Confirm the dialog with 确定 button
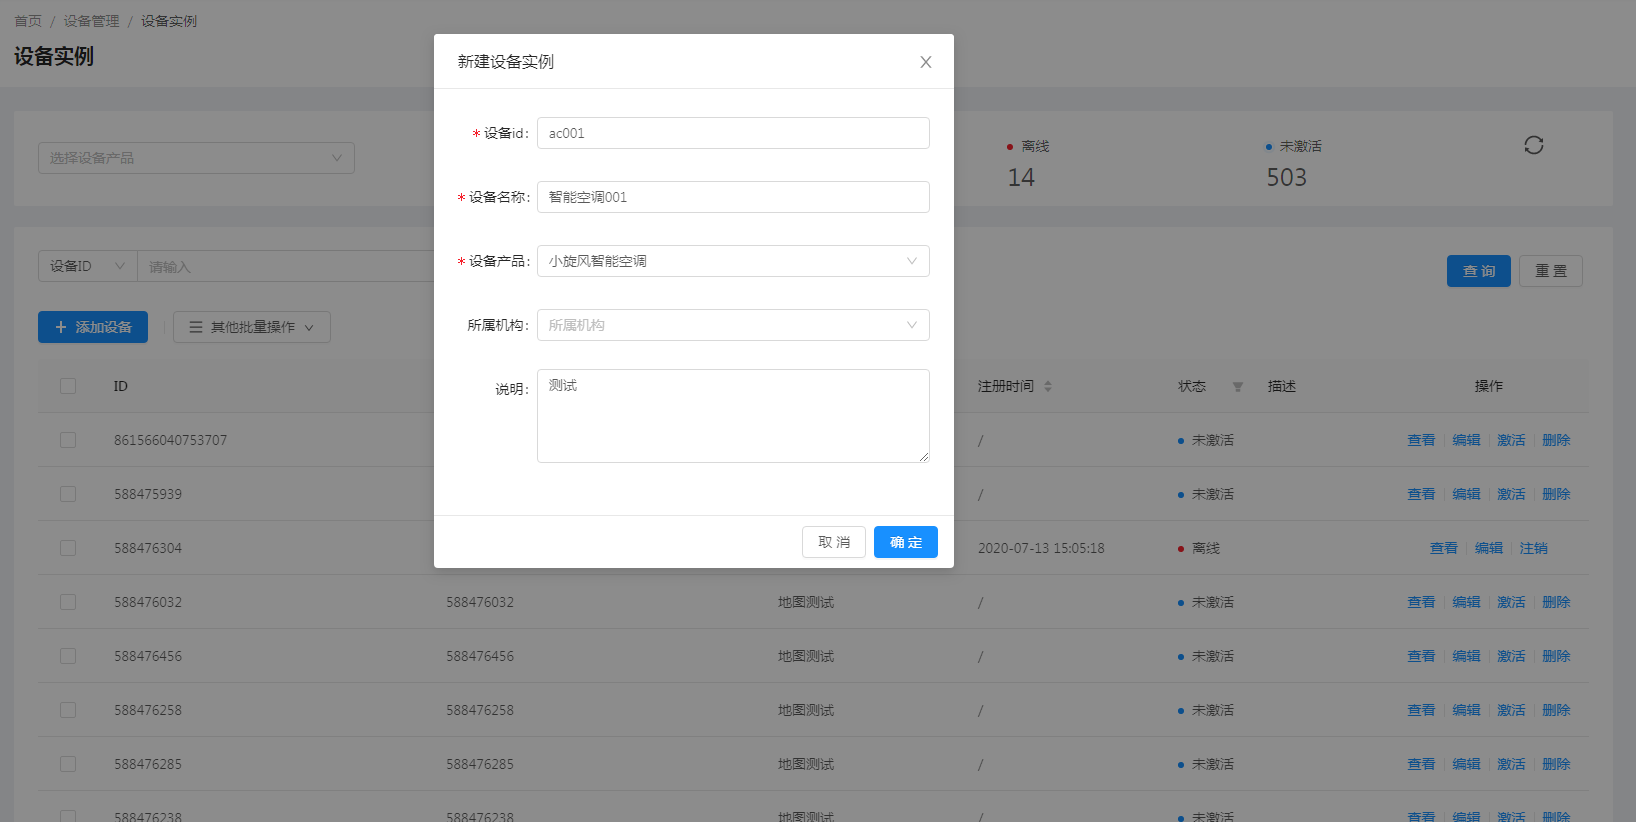Screen dimensions: 1636x822 click(x=905, y=542)
